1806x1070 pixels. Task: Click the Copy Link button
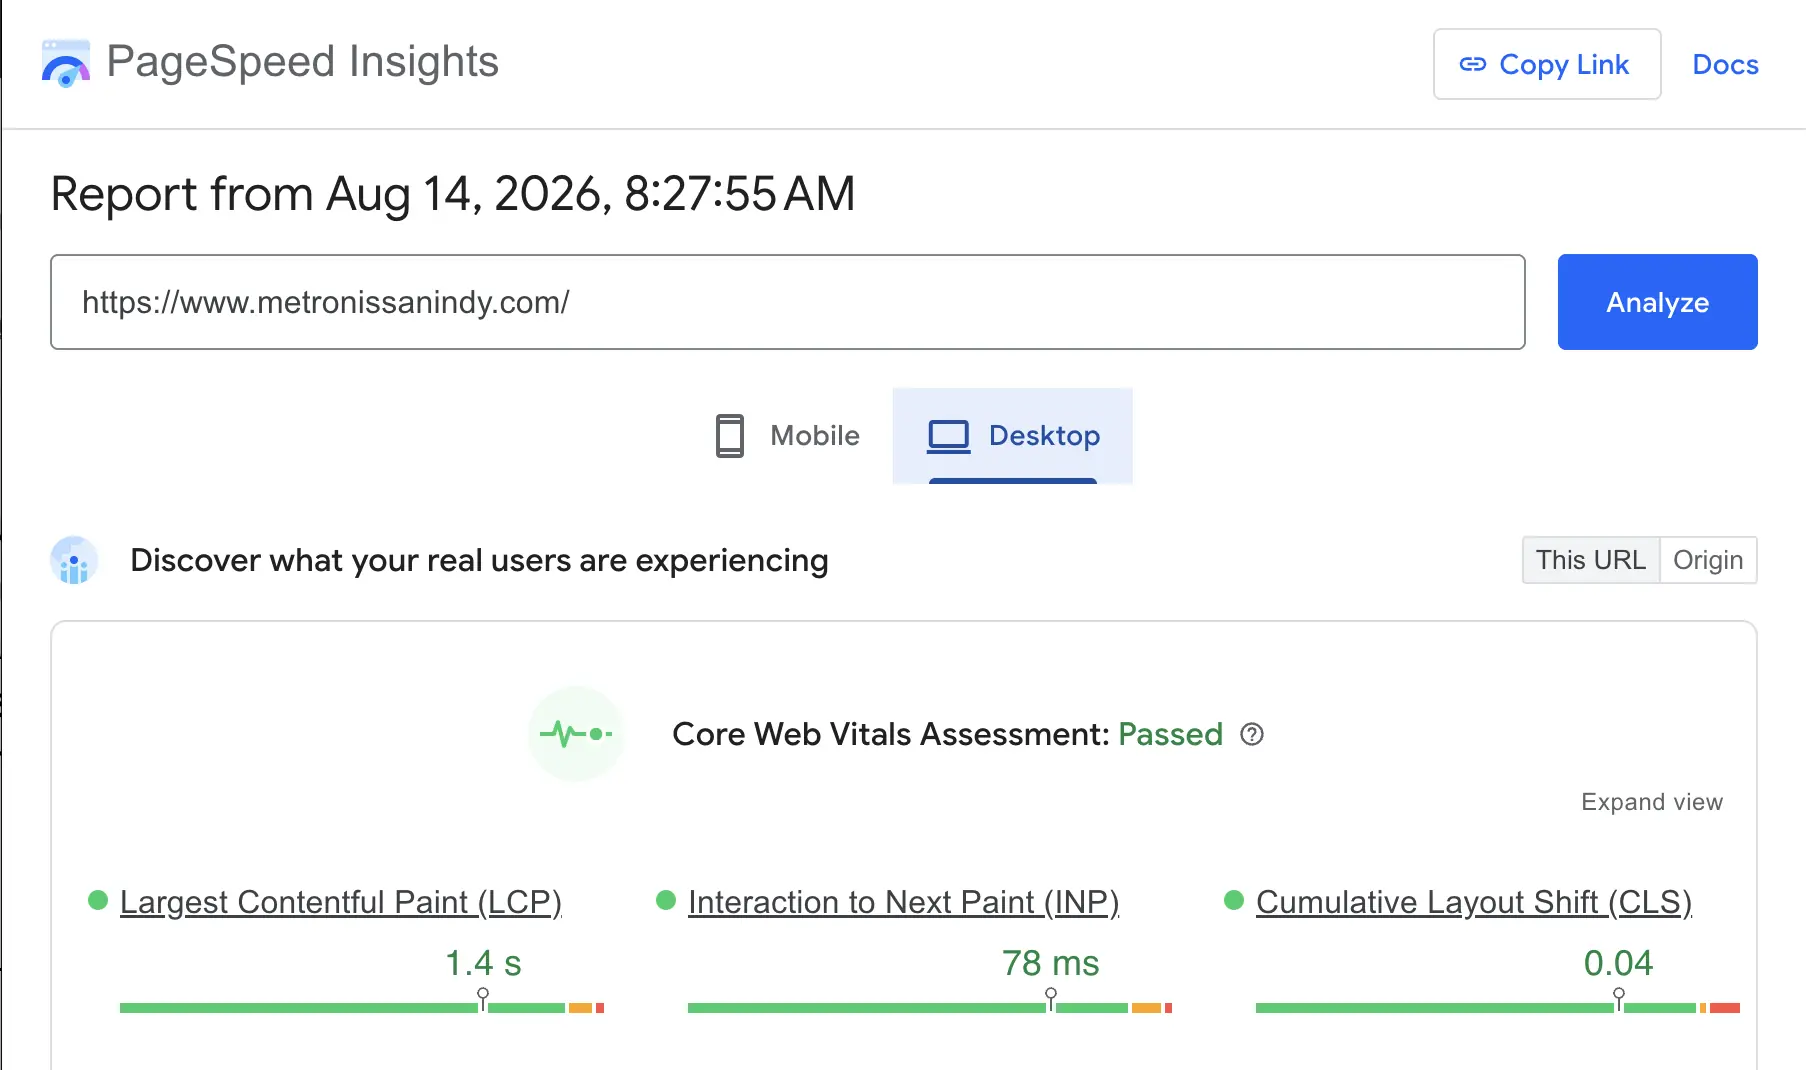pyautogui.click(x=1547, y=64)
